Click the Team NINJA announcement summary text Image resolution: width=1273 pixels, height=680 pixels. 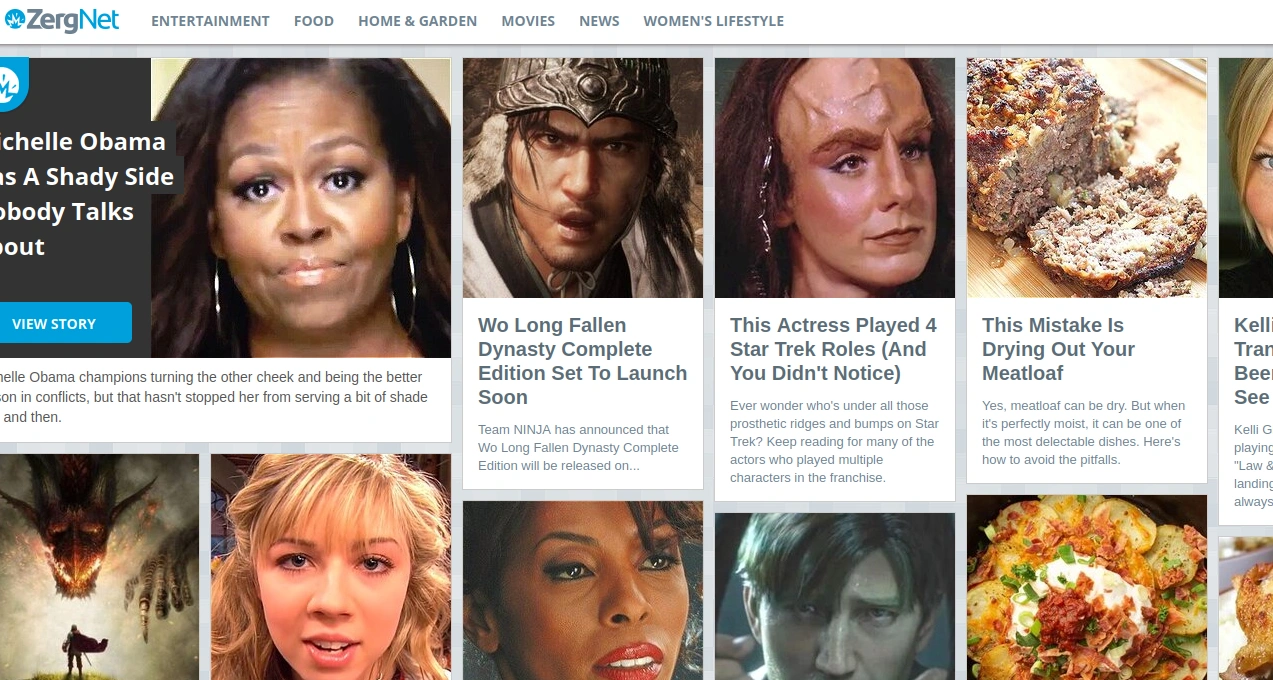click(x=578, y=447)
